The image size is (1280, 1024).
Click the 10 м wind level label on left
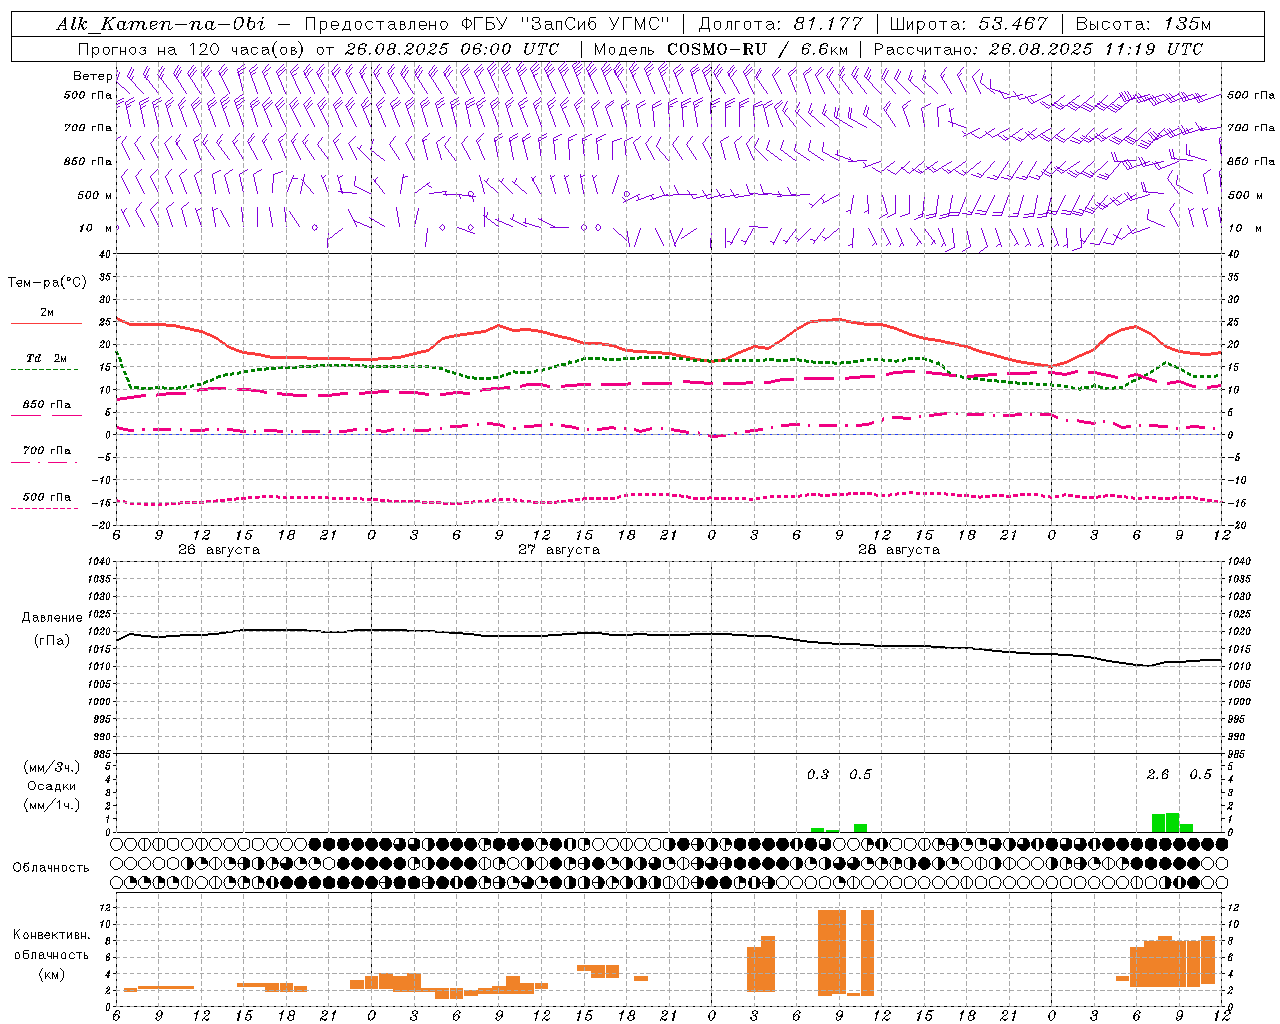pos(94,228)
